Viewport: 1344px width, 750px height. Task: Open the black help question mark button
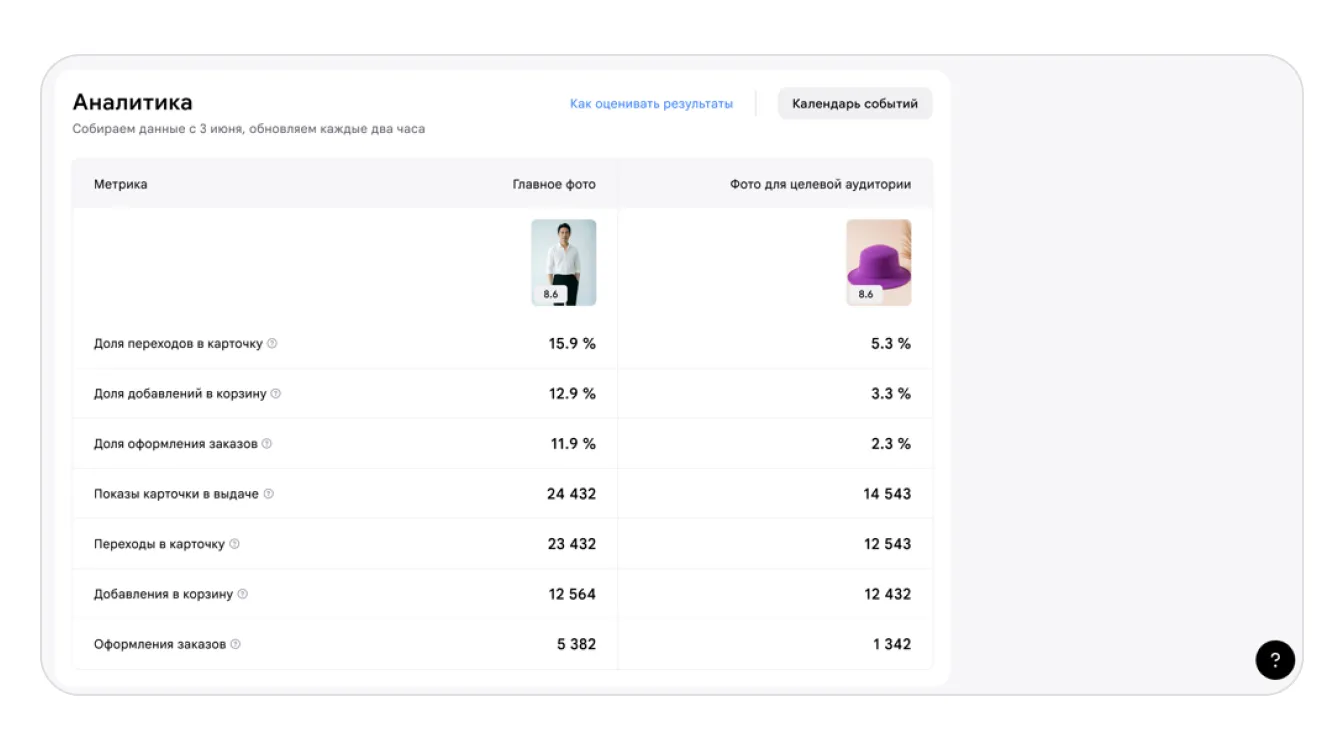(x=1275, y=660)
